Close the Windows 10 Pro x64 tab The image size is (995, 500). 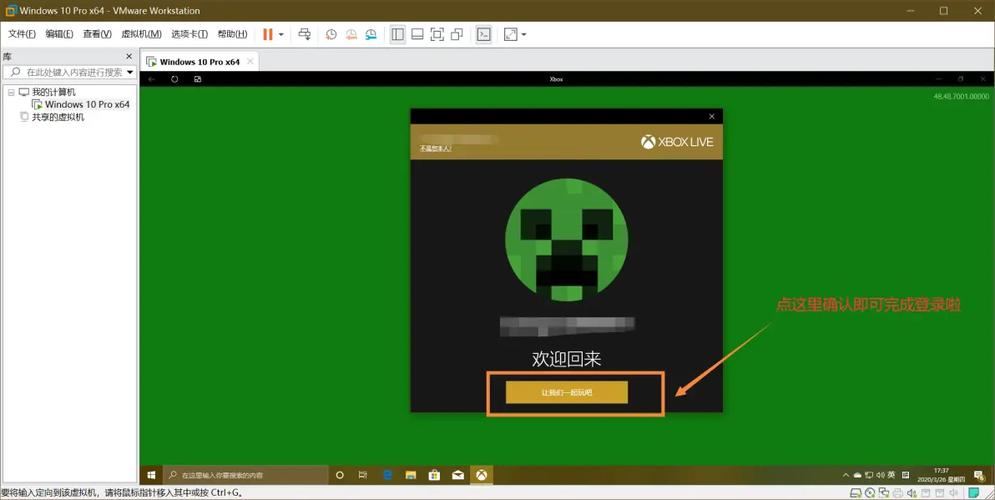pyautogui.click(x=250, y=62)
